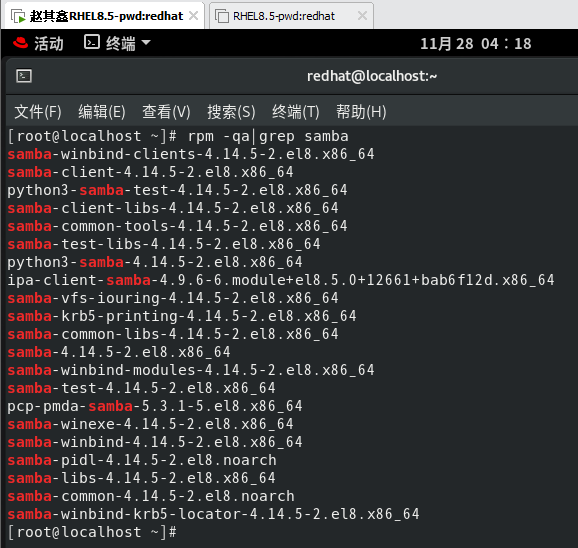
Task: Click the samba-test-4.14.5-2 package line
Action: [142, 388]
